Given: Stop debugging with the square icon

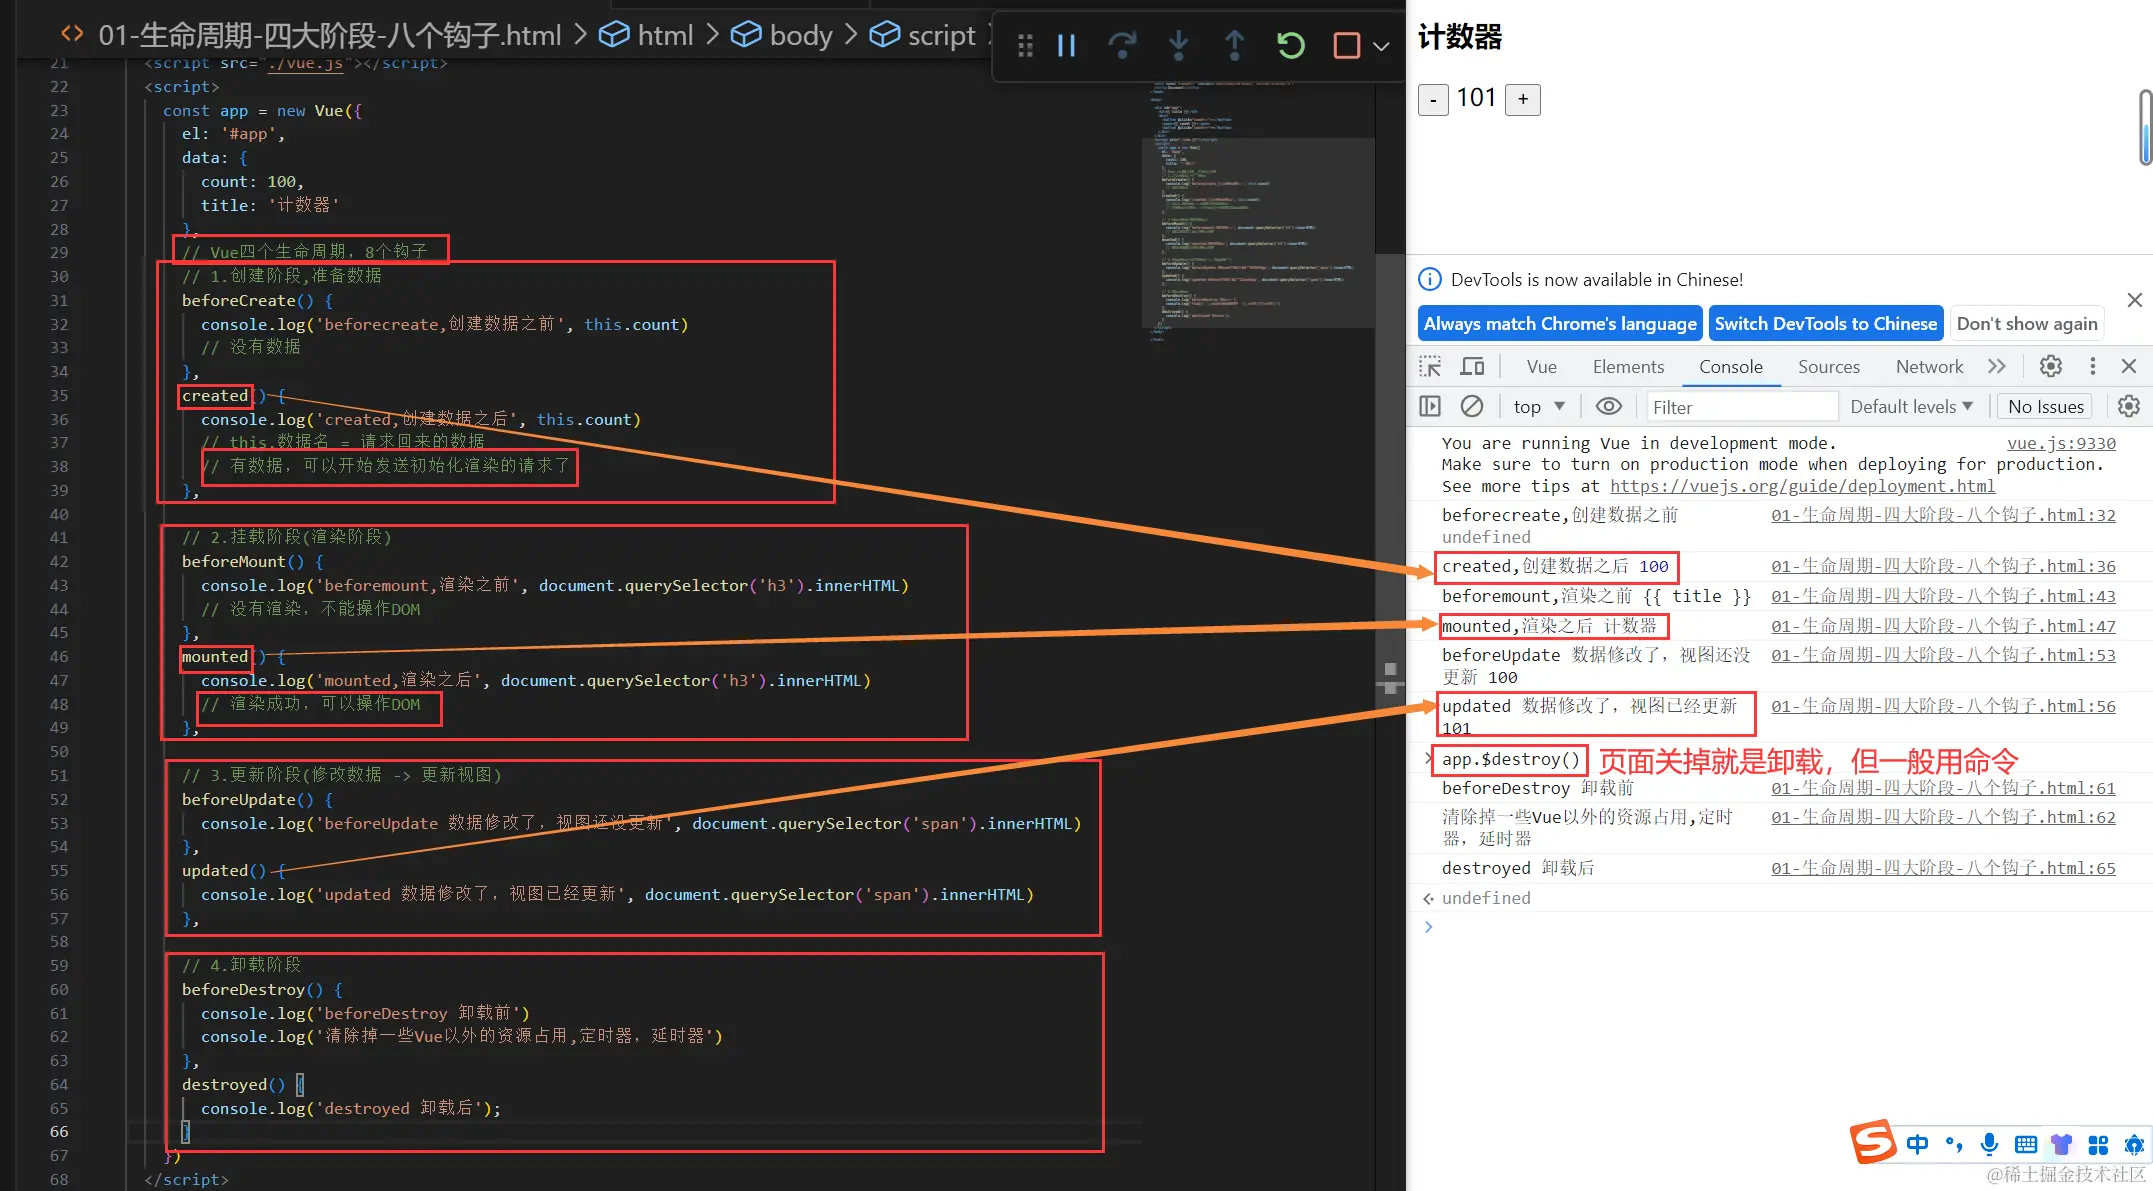Looking at the screenshot, I should point(1347,45).
